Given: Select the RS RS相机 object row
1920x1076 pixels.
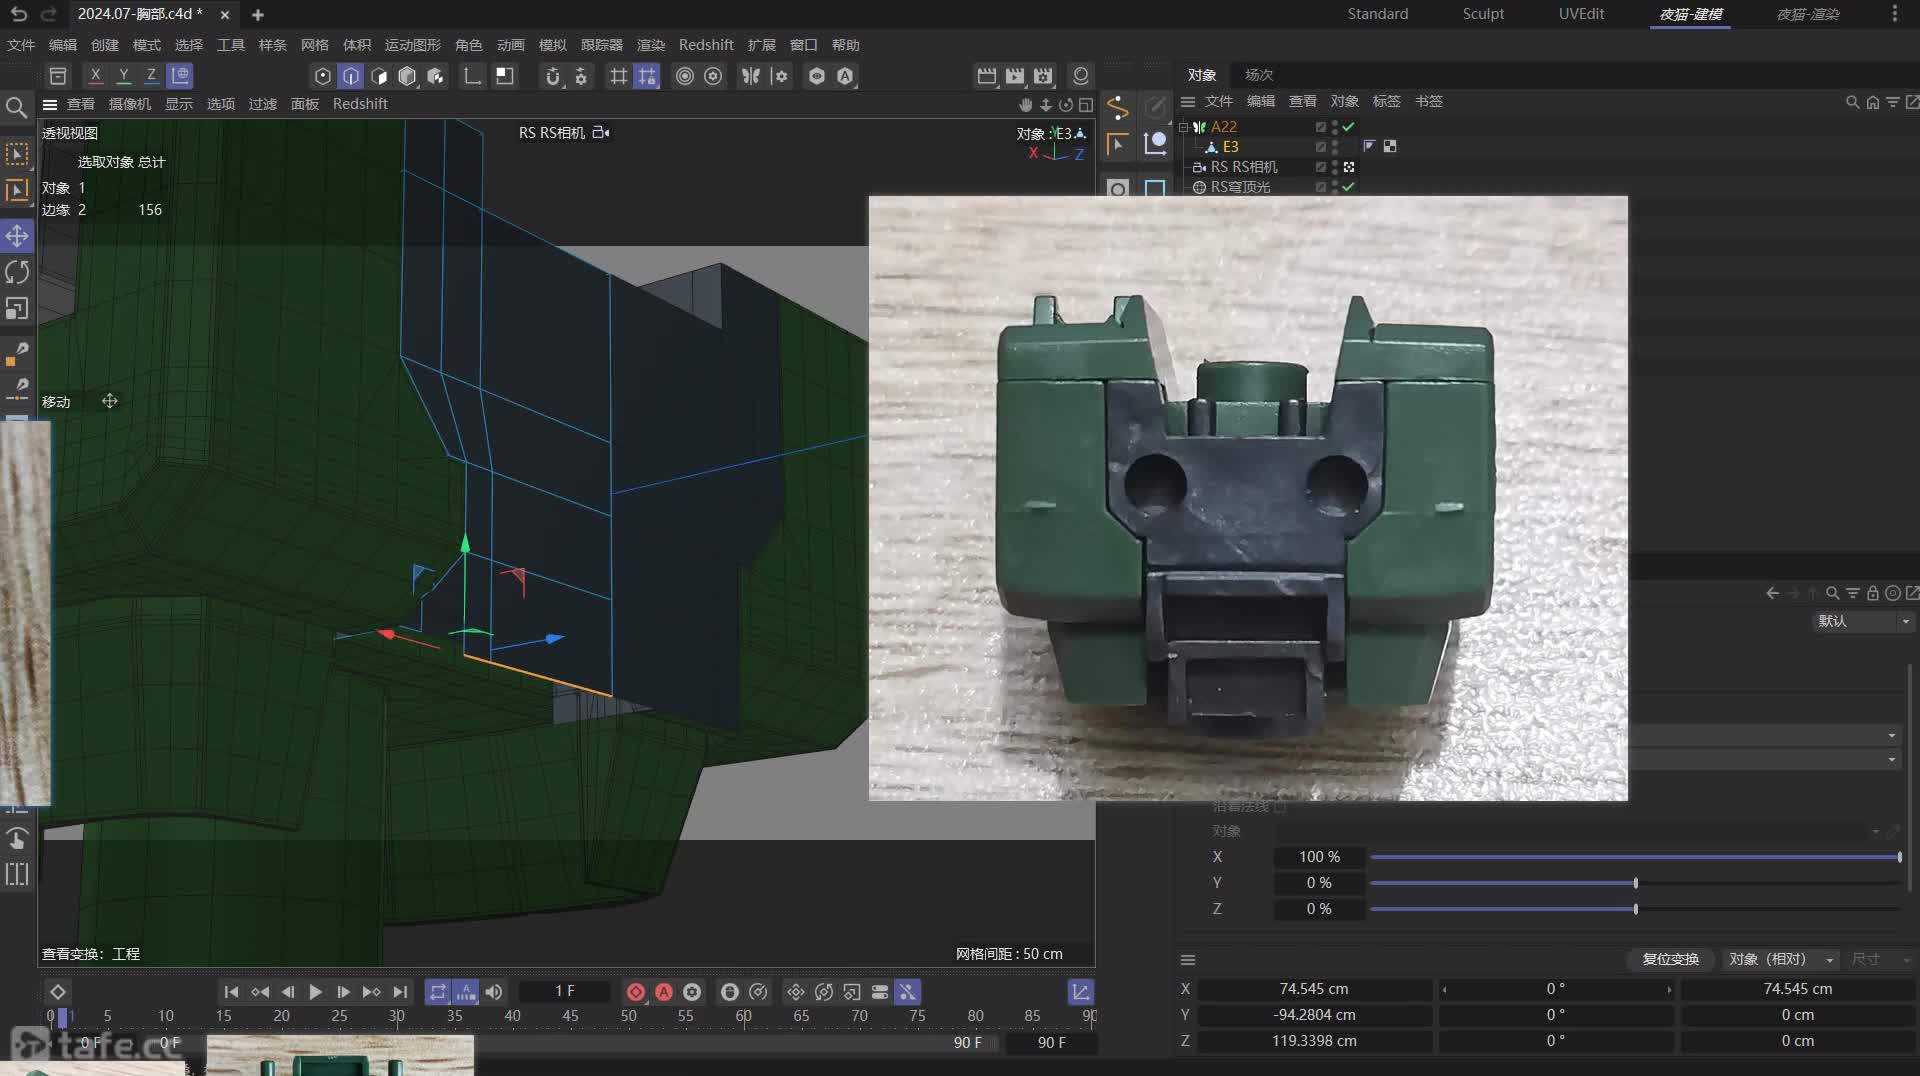Looking at the screenshot, I should (x=1243, y=167).
